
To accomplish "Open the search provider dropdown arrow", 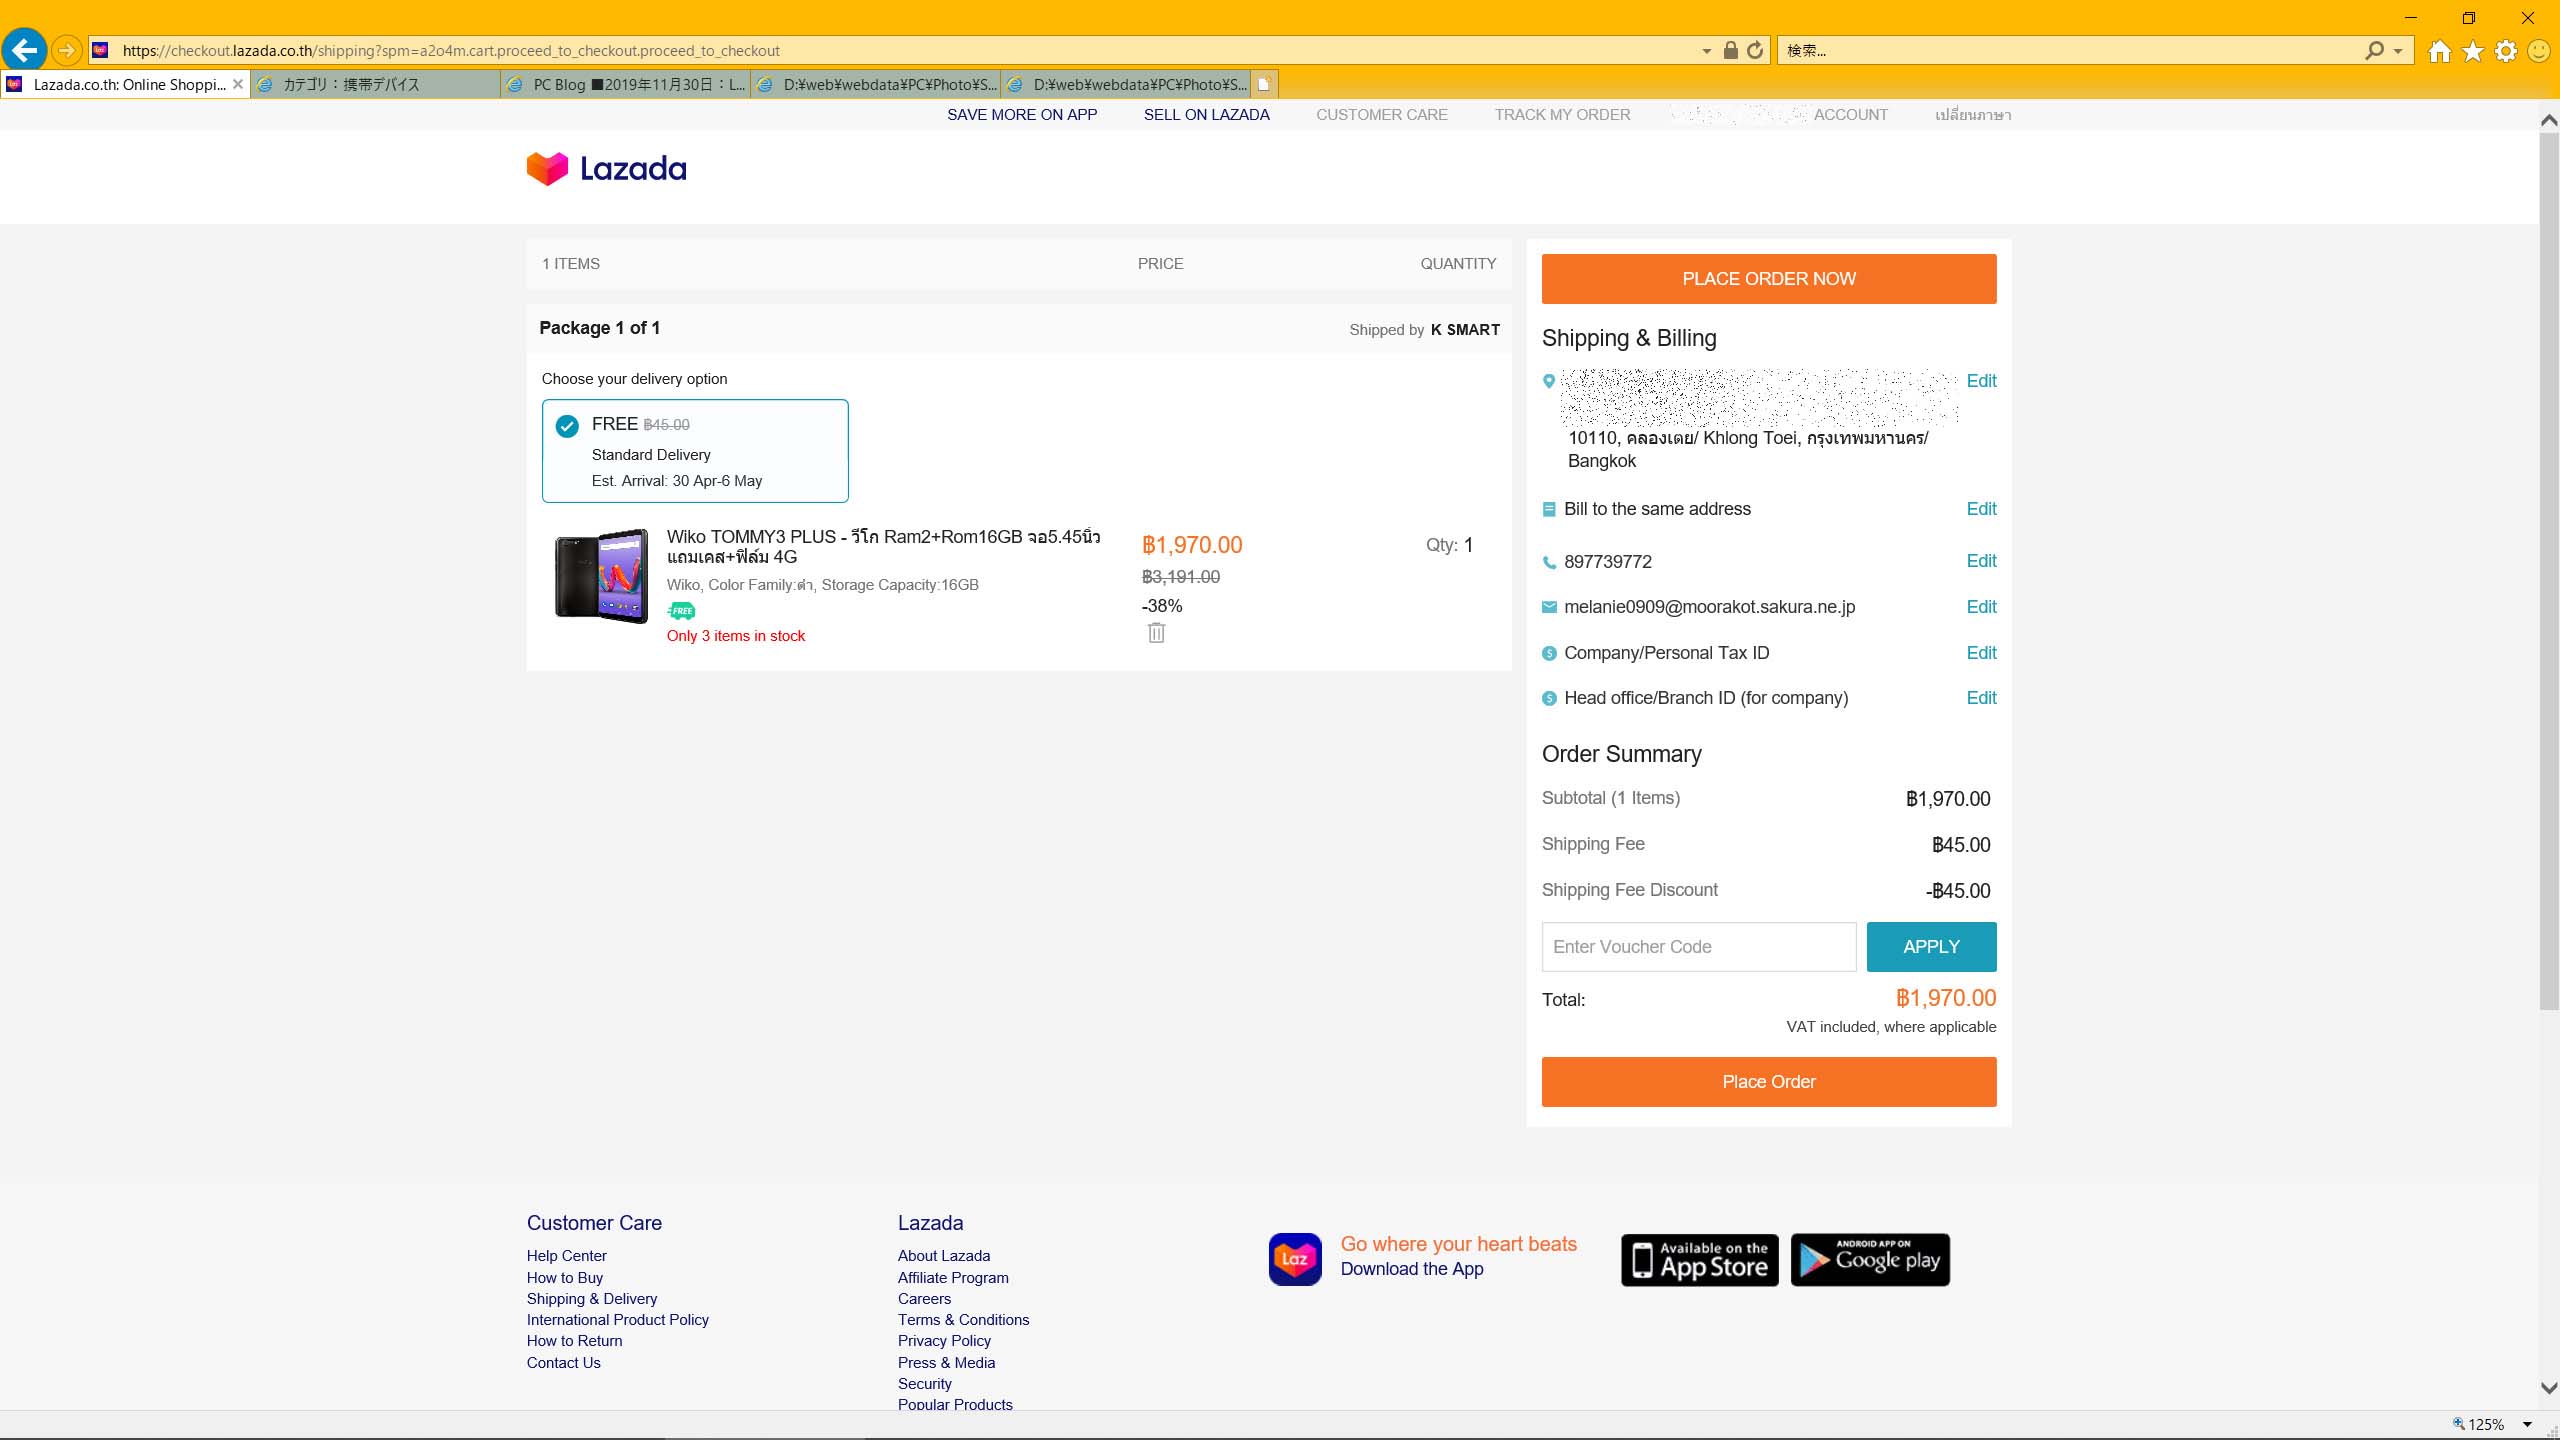I will pyautogui.click(x=2398, y=51).
